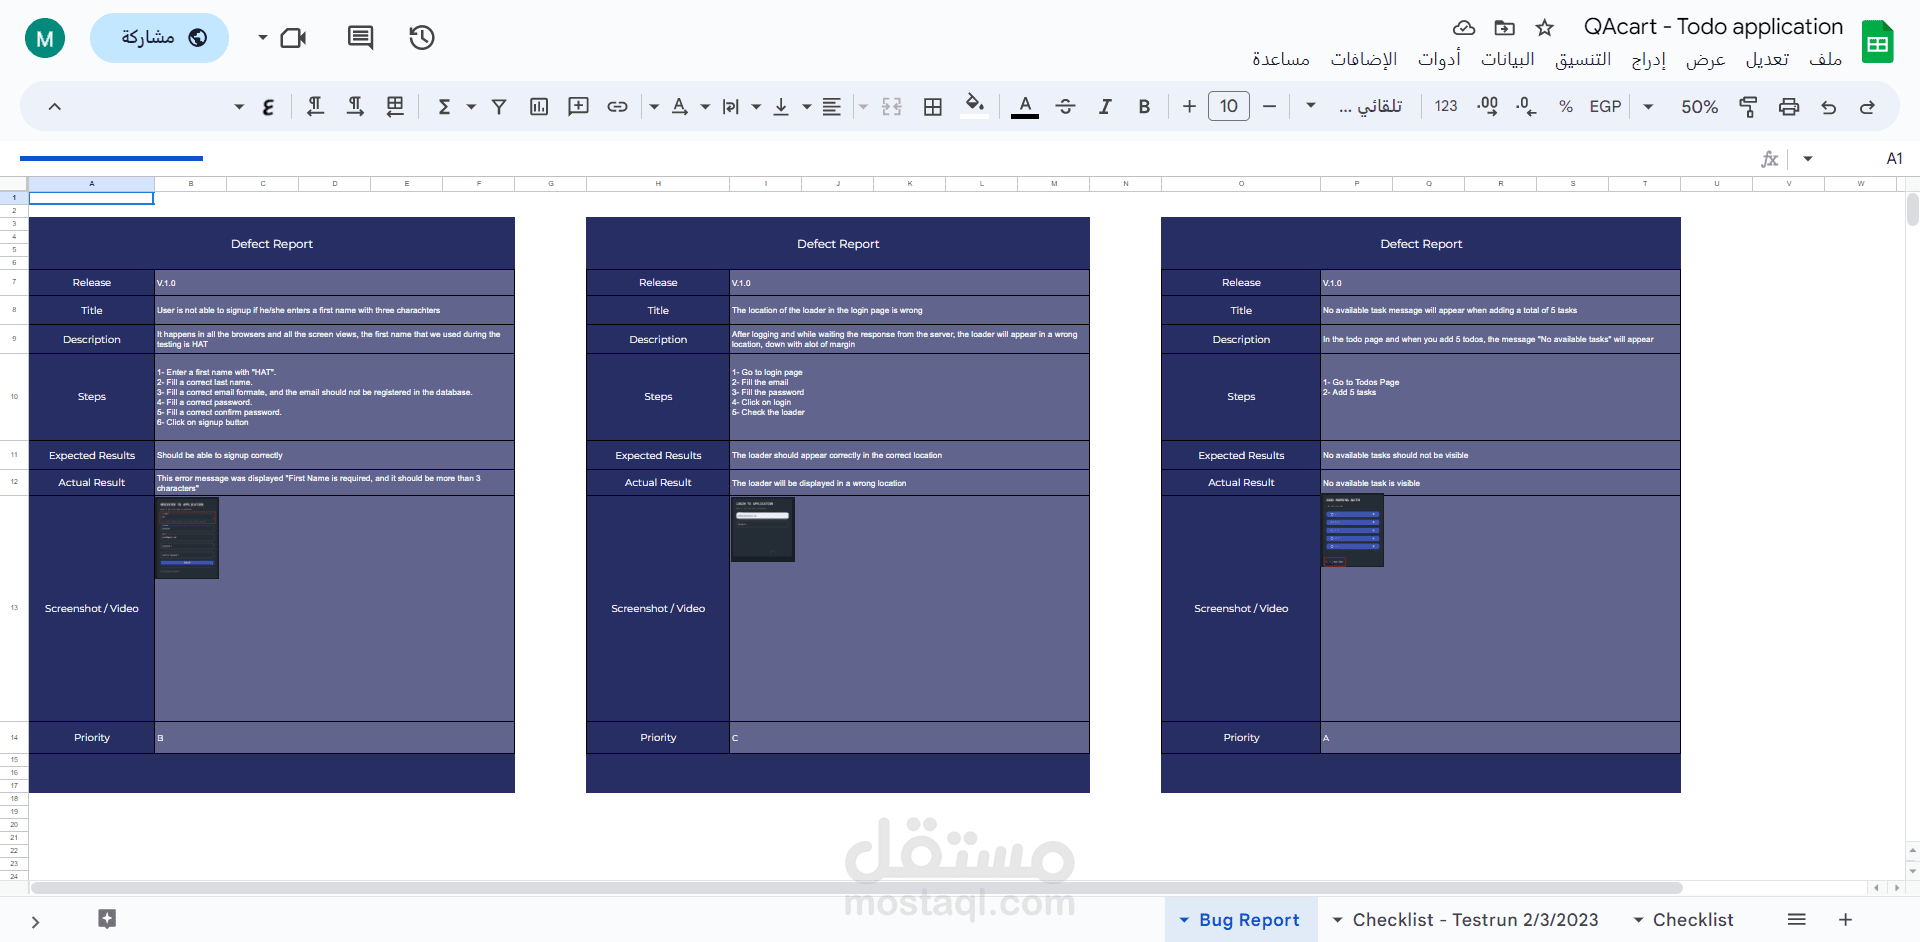Open the text rotation dropdown
The image size is (1920, 942).
point(669,107)
